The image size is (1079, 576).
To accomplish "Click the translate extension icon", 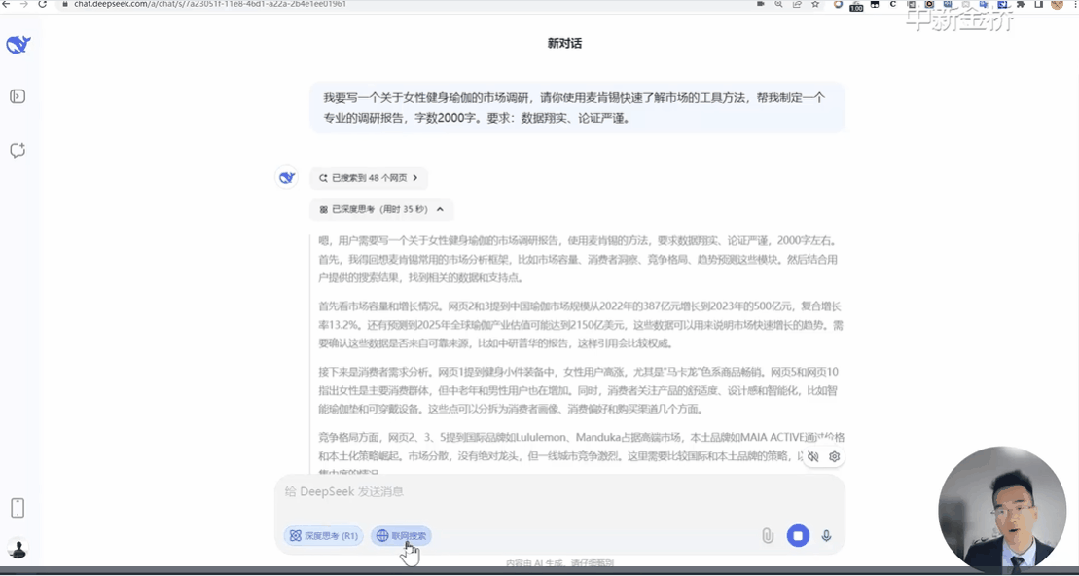I will click(x=984, y=4).
